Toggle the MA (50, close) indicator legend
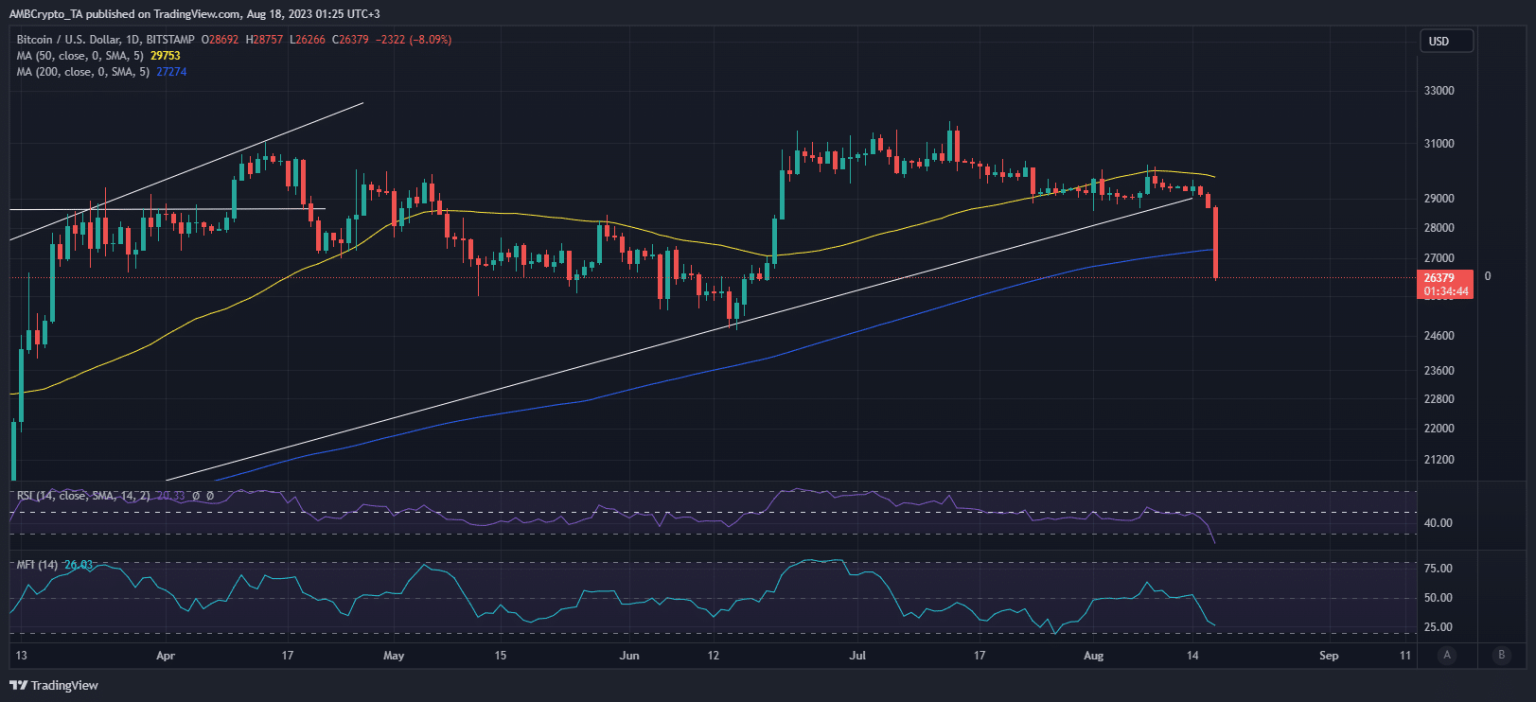Screen dimensions: 1536x702 (80, 57)
